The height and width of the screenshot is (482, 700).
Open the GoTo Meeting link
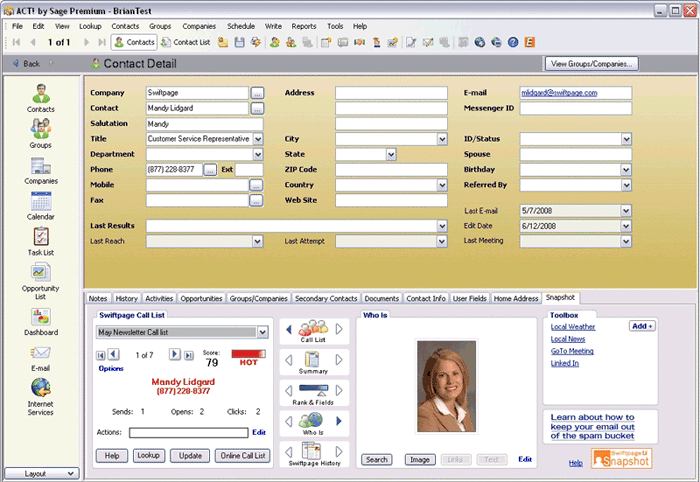click(572, 351)
